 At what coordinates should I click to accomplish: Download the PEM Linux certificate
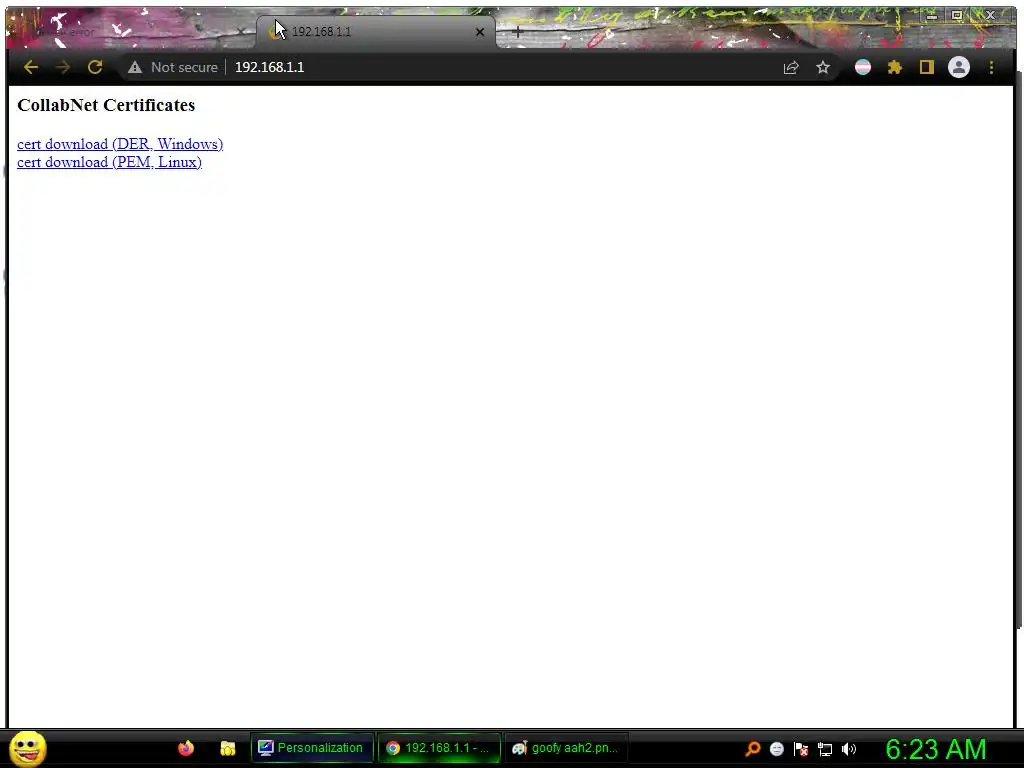(109, 162)
